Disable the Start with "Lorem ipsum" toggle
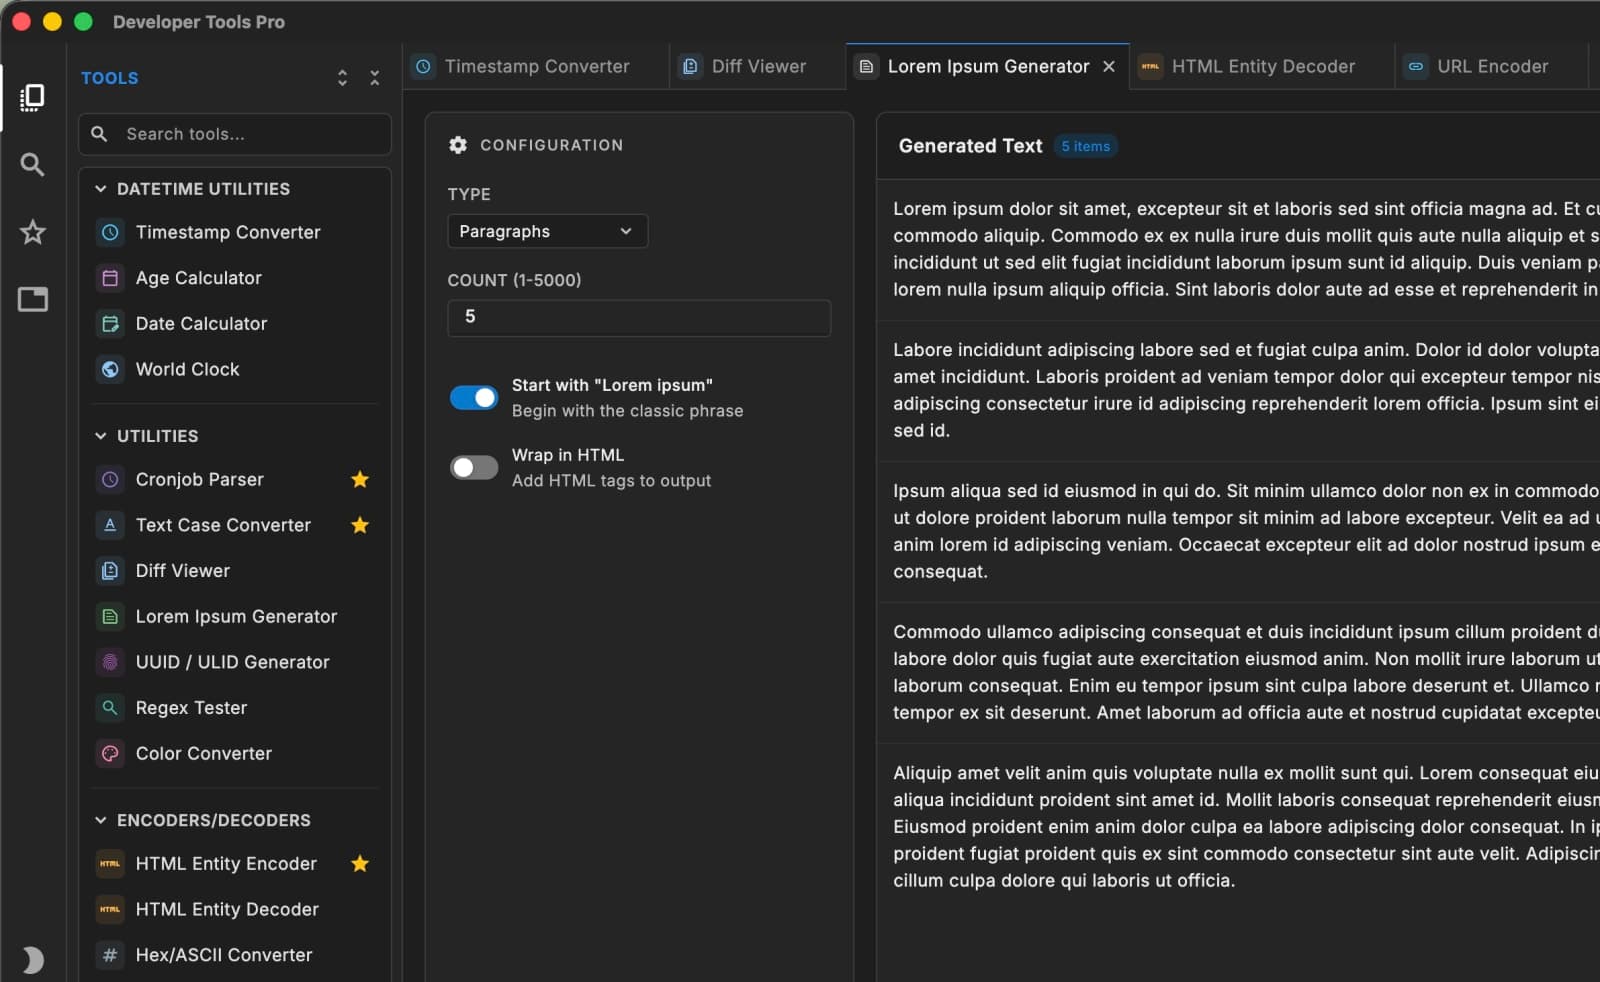The height and width of the screenshot is (982, 1600). [x=474, y=398]
